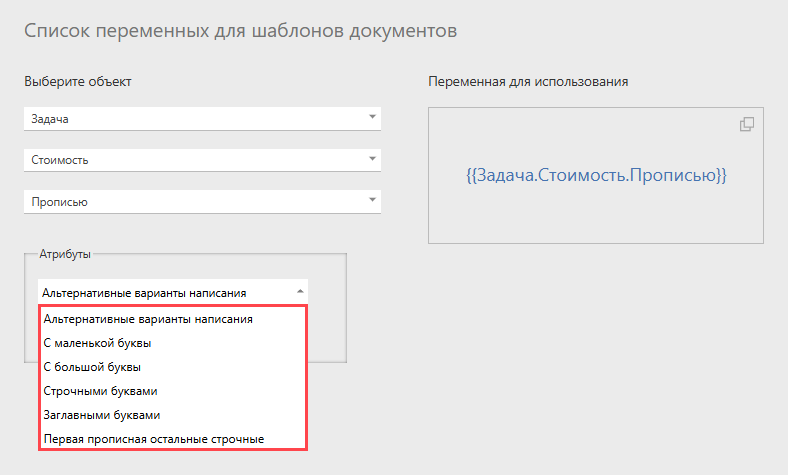Click the arrow of the Прописью dropdown
Viewport: 788px width, 475px height.
tap(372, 200)
